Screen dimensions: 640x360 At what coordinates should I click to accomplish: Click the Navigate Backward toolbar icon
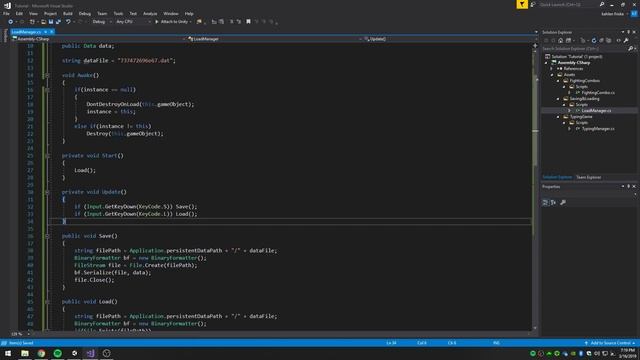tap(11, 22)
